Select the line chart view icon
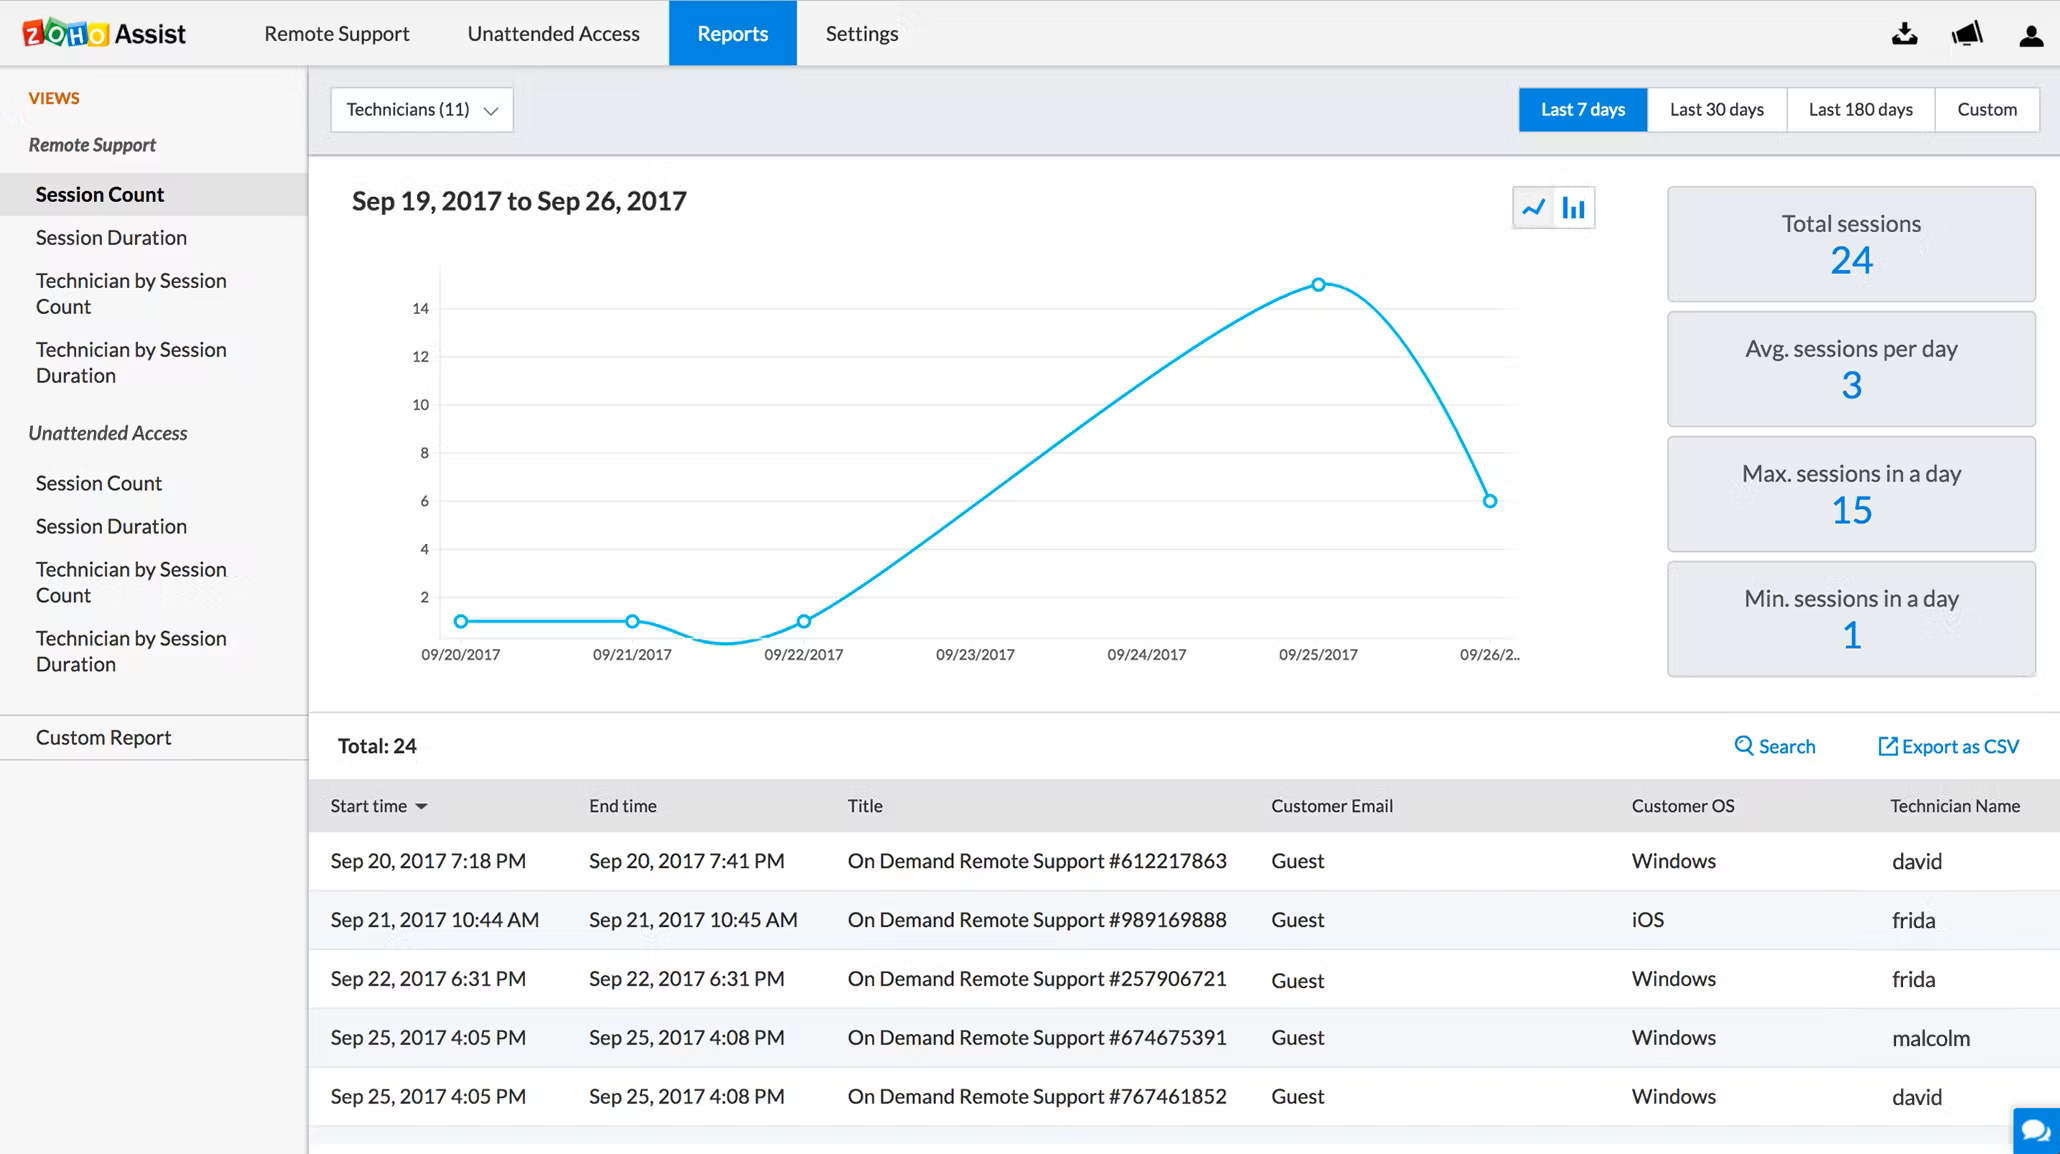This screenshot has height=1154, width=2060. [x=1533, y=206]
